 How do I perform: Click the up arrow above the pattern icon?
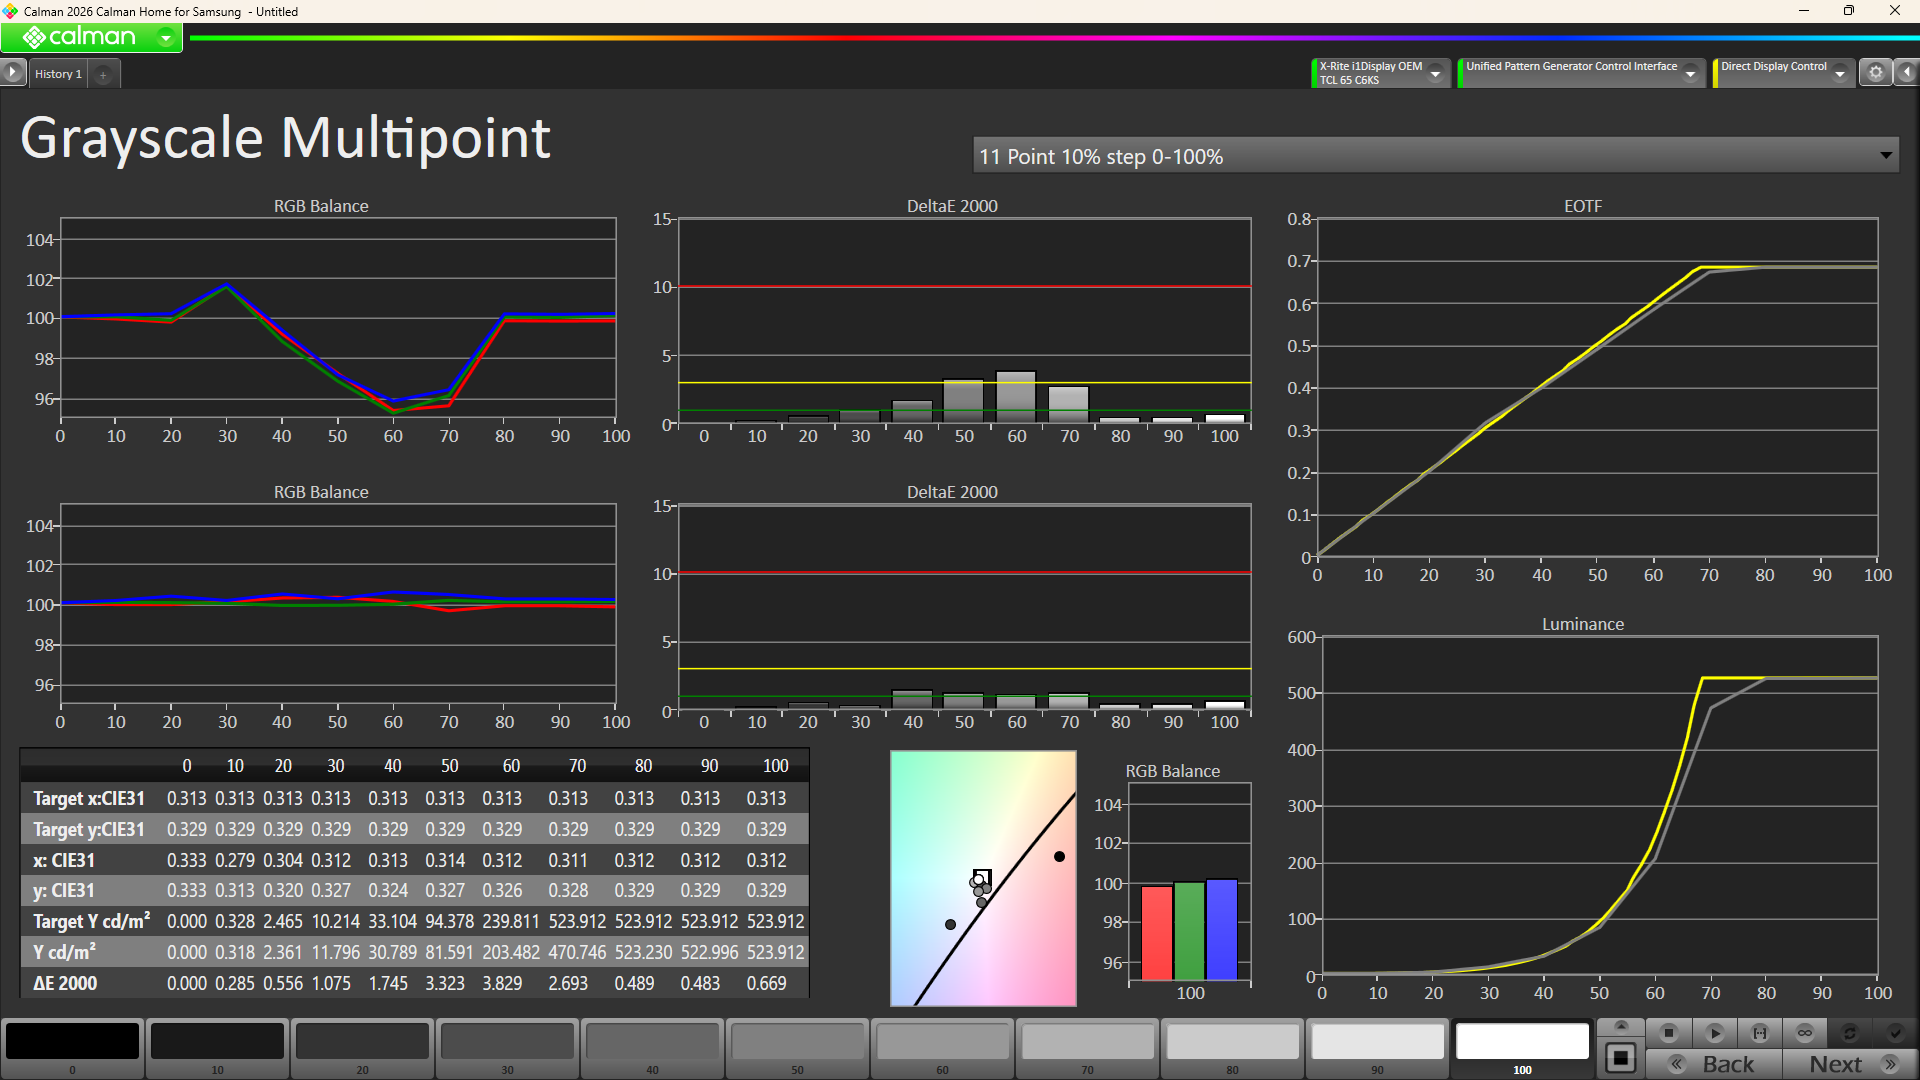click(x=1621, y=1026)
